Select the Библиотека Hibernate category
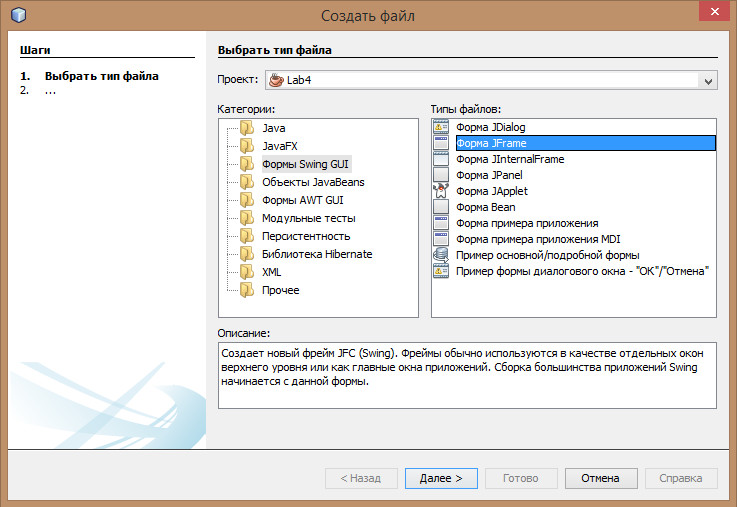The image size is (737, 507). click(317, 254)
